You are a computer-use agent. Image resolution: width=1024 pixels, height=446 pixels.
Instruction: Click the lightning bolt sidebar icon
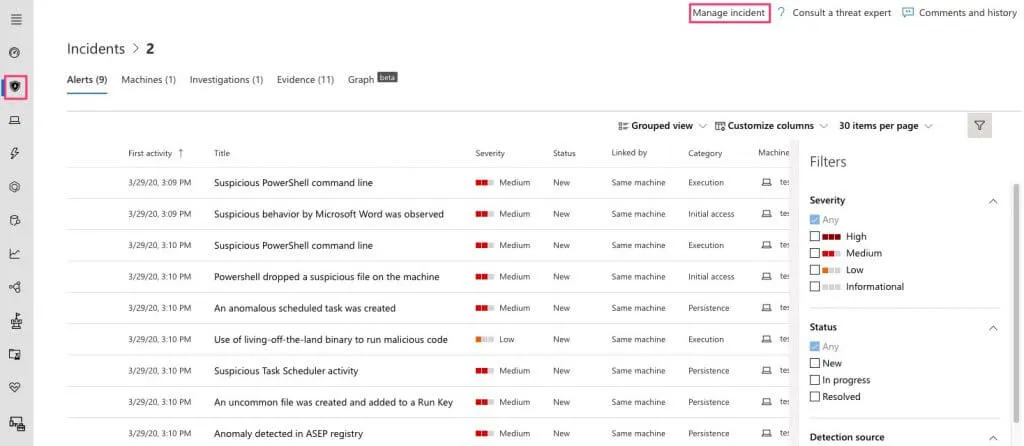click(x=15, y=153)
